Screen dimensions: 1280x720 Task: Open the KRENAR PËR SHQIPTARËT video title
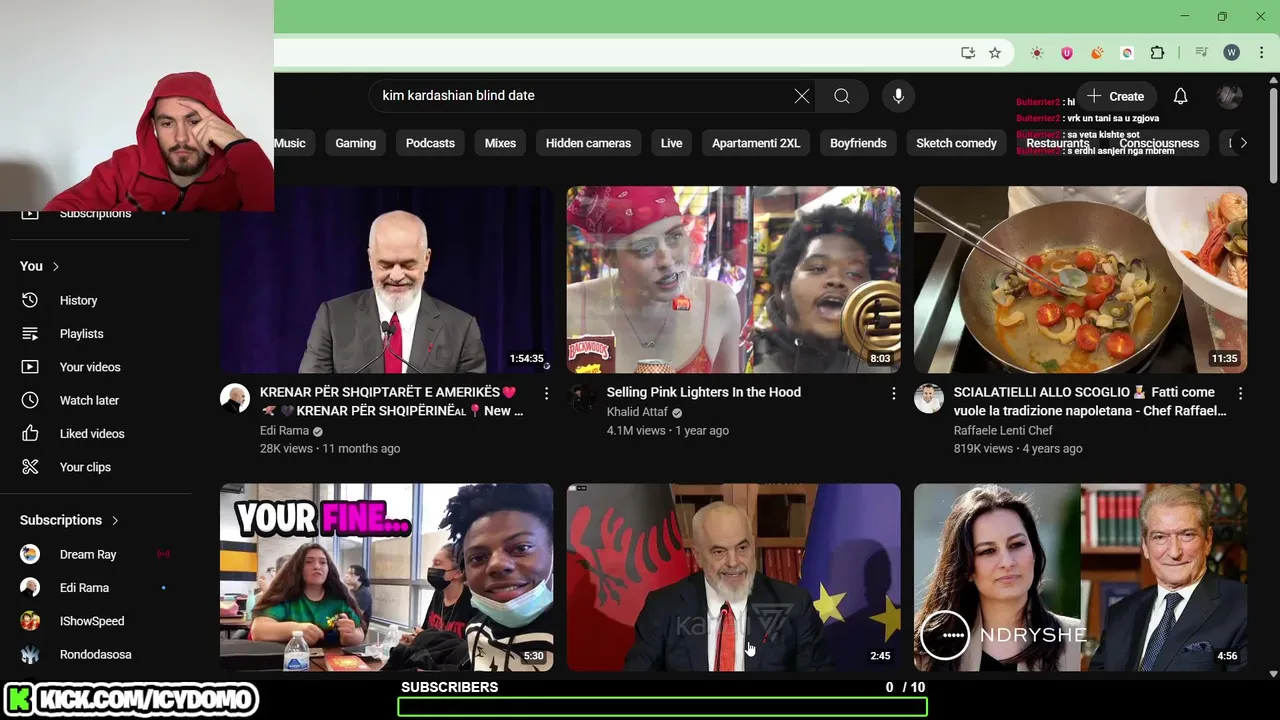point(391,401)
